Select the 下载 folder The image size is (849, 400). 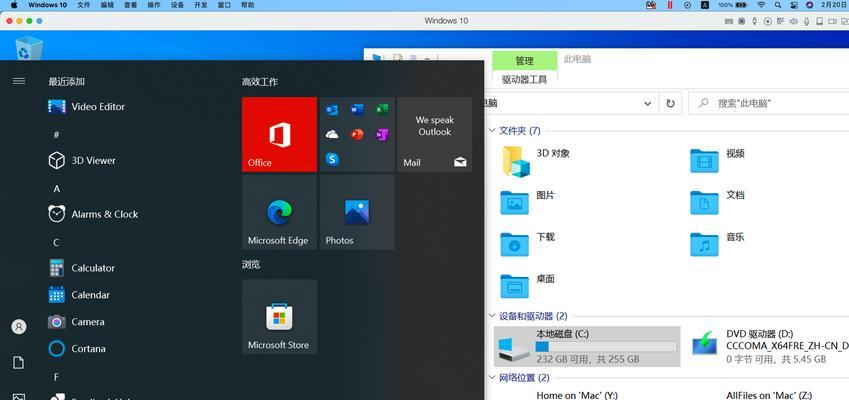tap(528, 244)
